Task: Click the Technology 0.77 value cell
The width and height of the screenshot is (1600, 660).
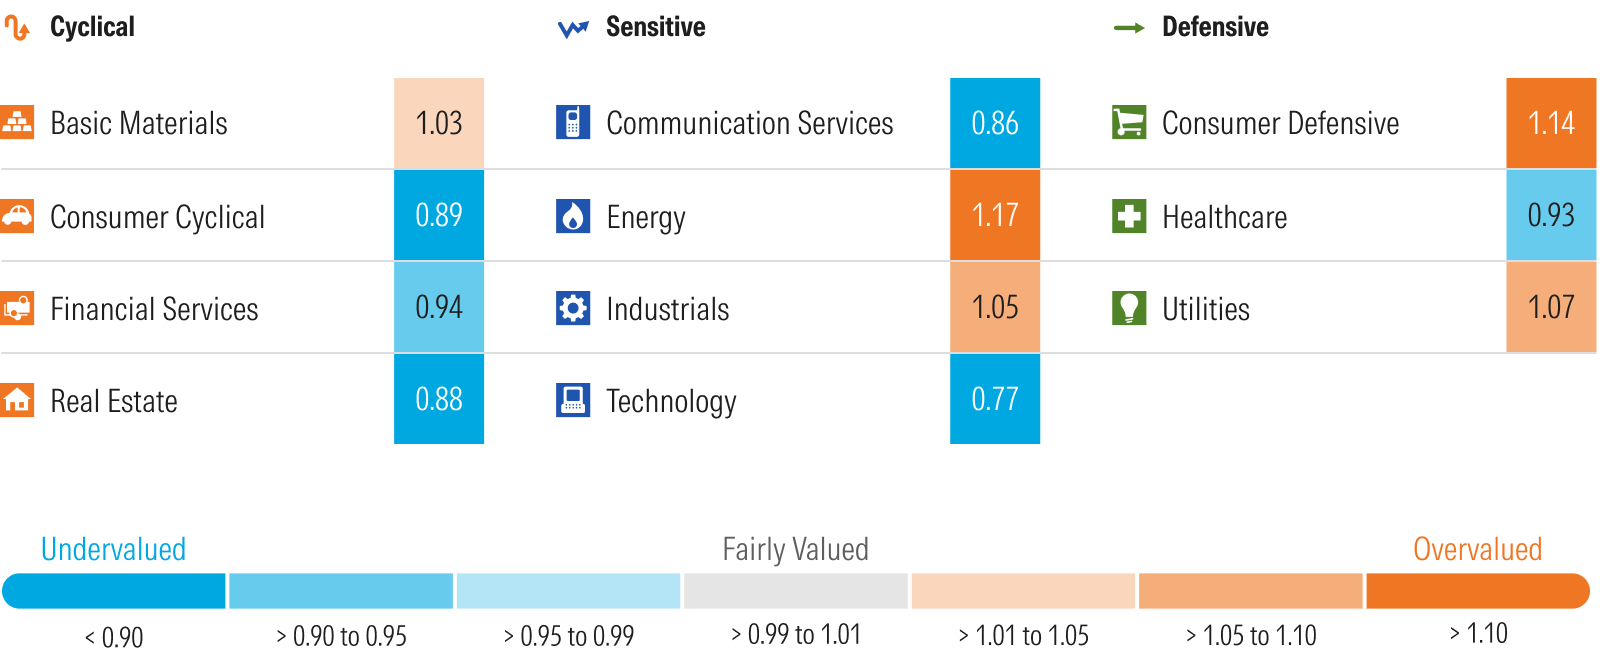Action: (x=995, y=399)
